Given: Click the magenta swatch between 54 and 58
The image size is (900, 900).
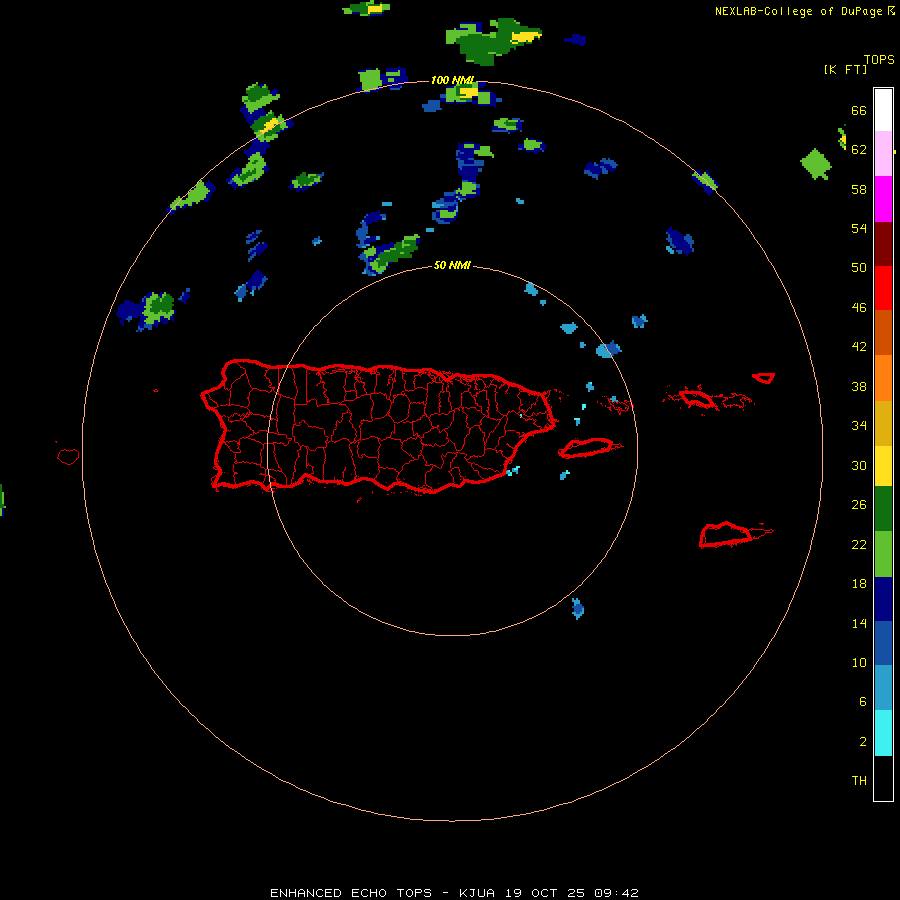Looking at the screenshot, I should [x=883, y=199].
